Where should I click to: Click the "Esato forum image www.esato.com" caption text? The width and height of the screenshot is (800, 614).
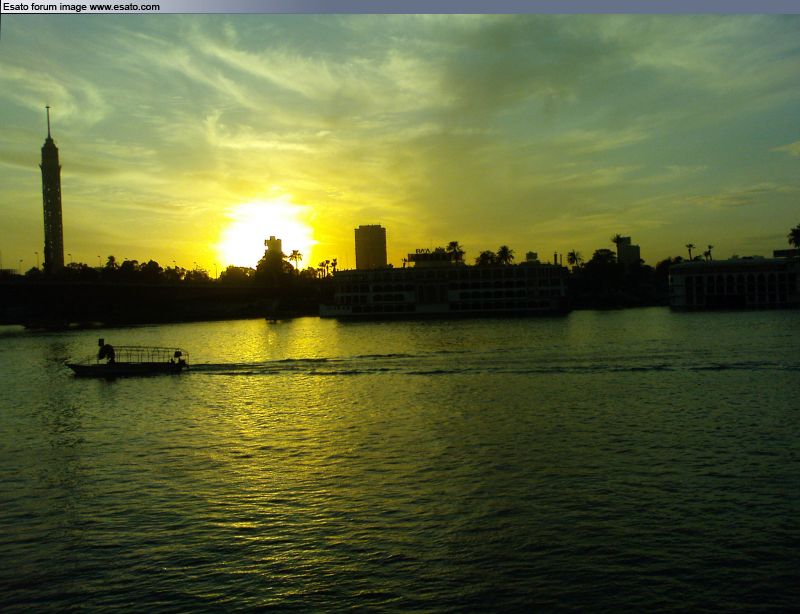tap(81, 7)
